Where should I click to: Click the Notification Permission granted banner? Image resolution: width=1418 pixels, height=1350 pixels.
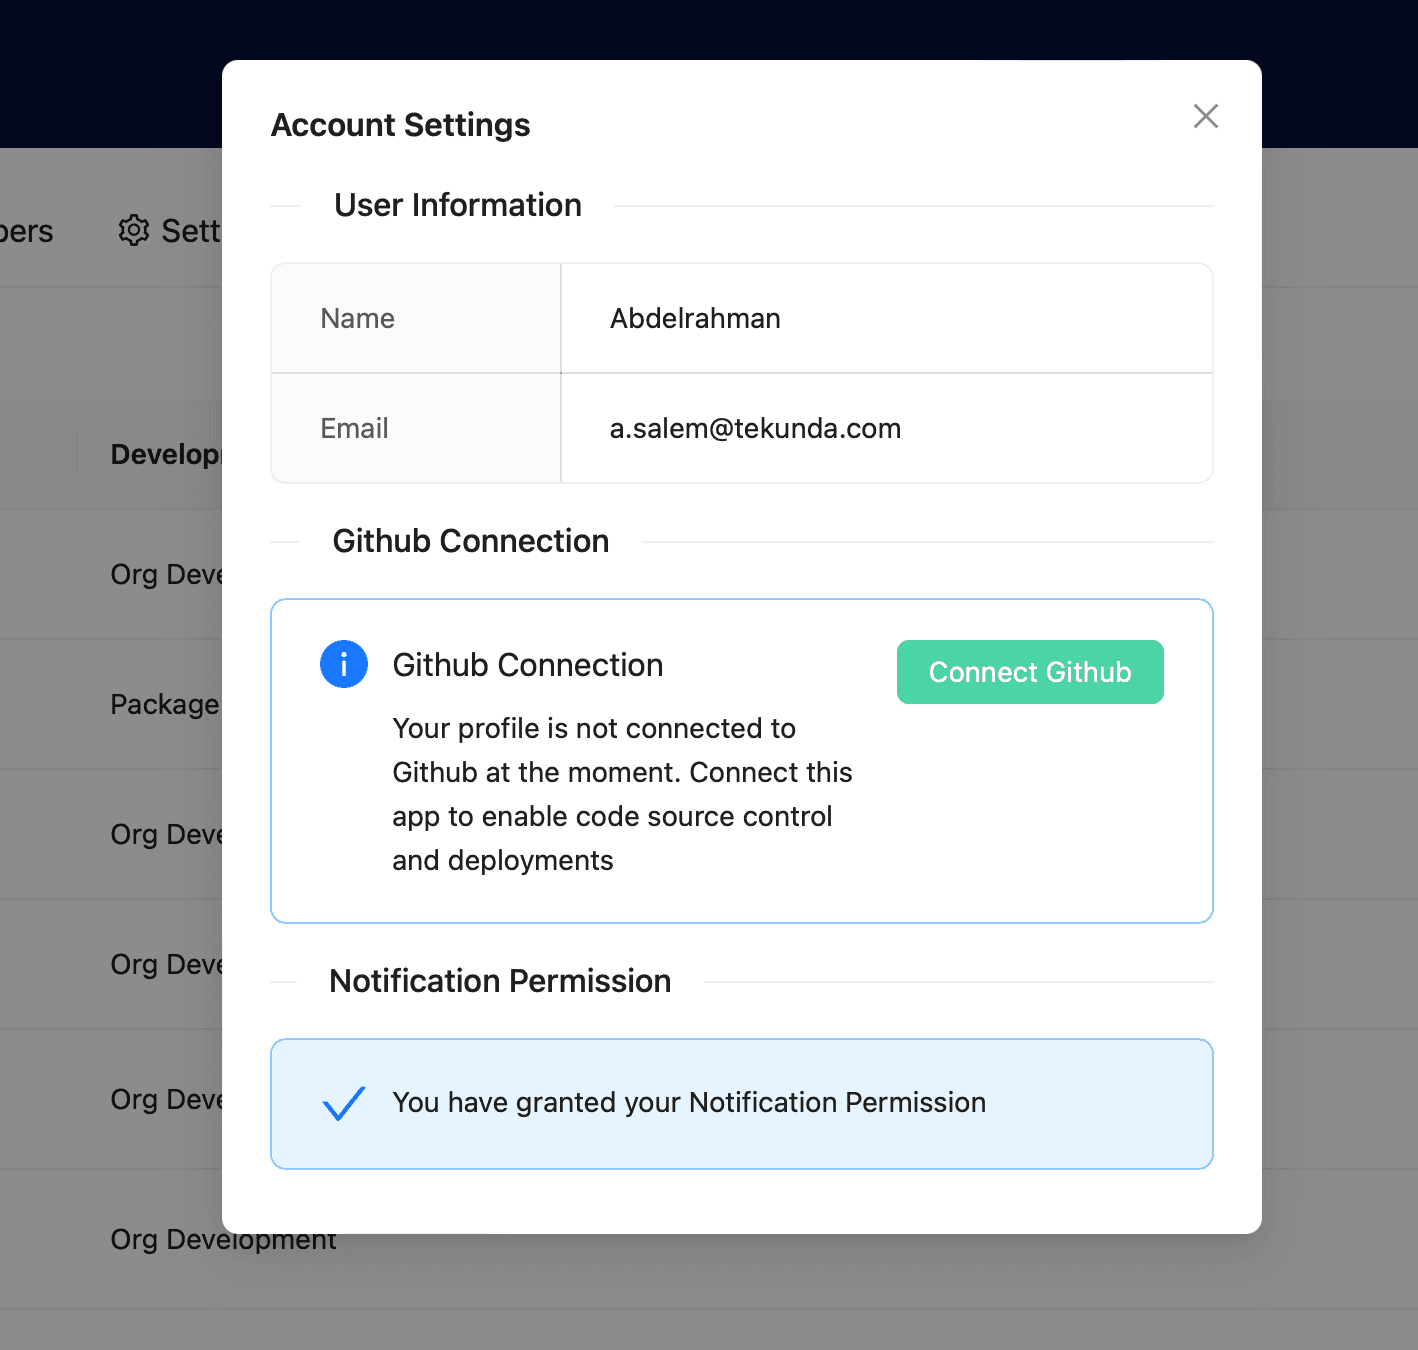[740, 1103]
